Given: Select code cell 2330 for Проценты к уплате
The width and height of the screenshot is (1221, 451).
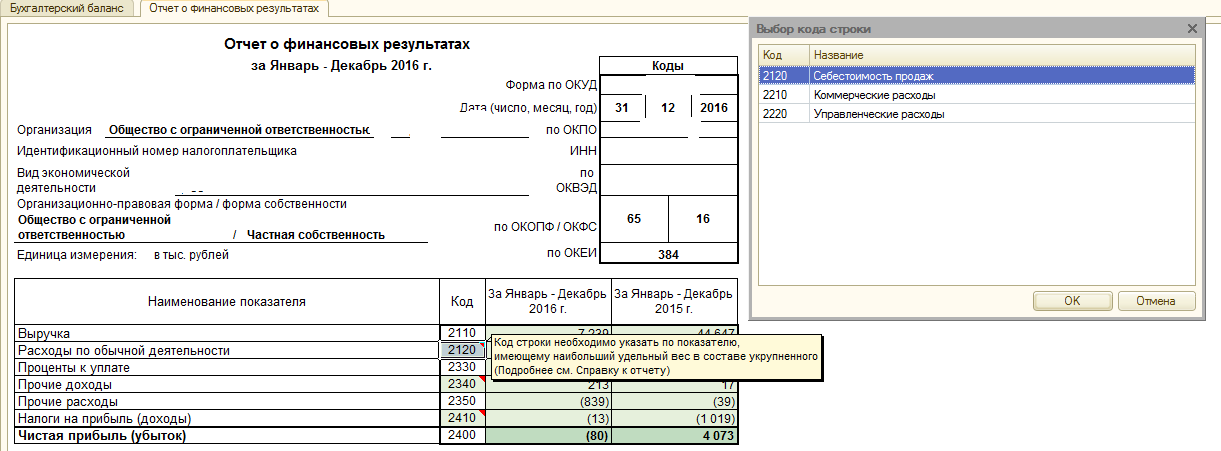Looking at the screenshot, I should click(462, 367).
